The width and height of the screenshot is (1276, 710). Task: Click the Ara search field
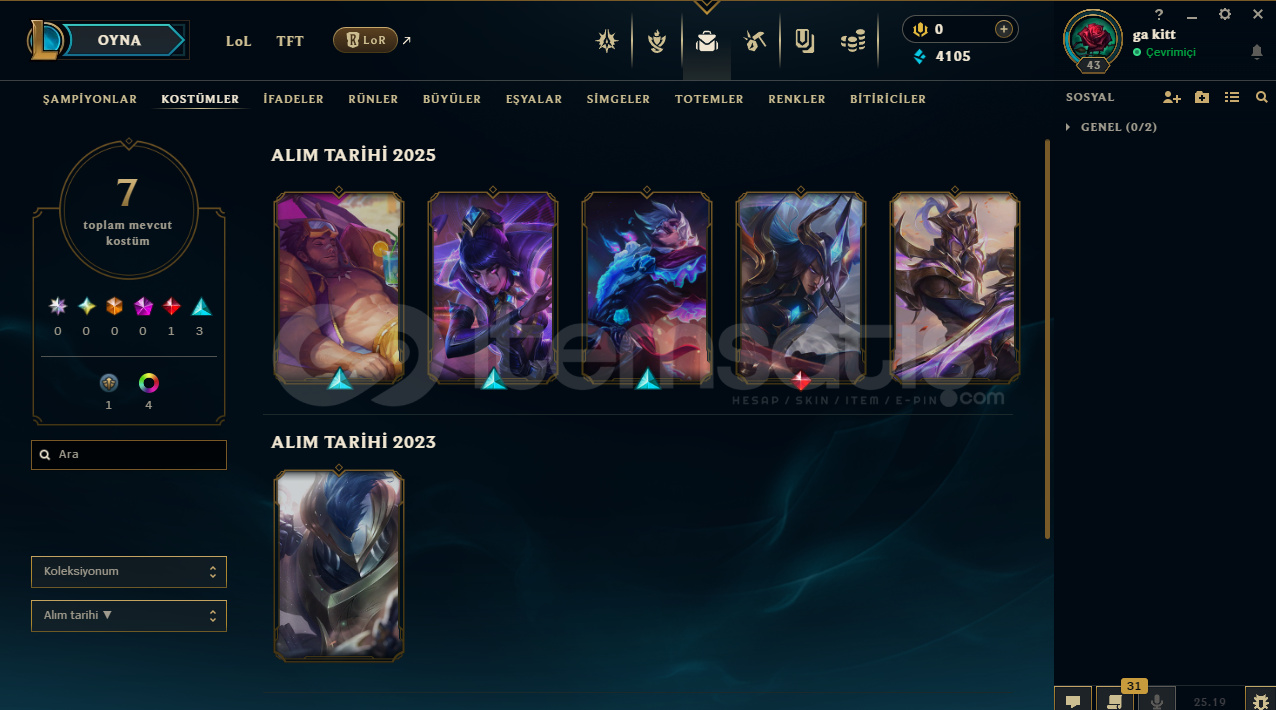[x=129, y=454]
